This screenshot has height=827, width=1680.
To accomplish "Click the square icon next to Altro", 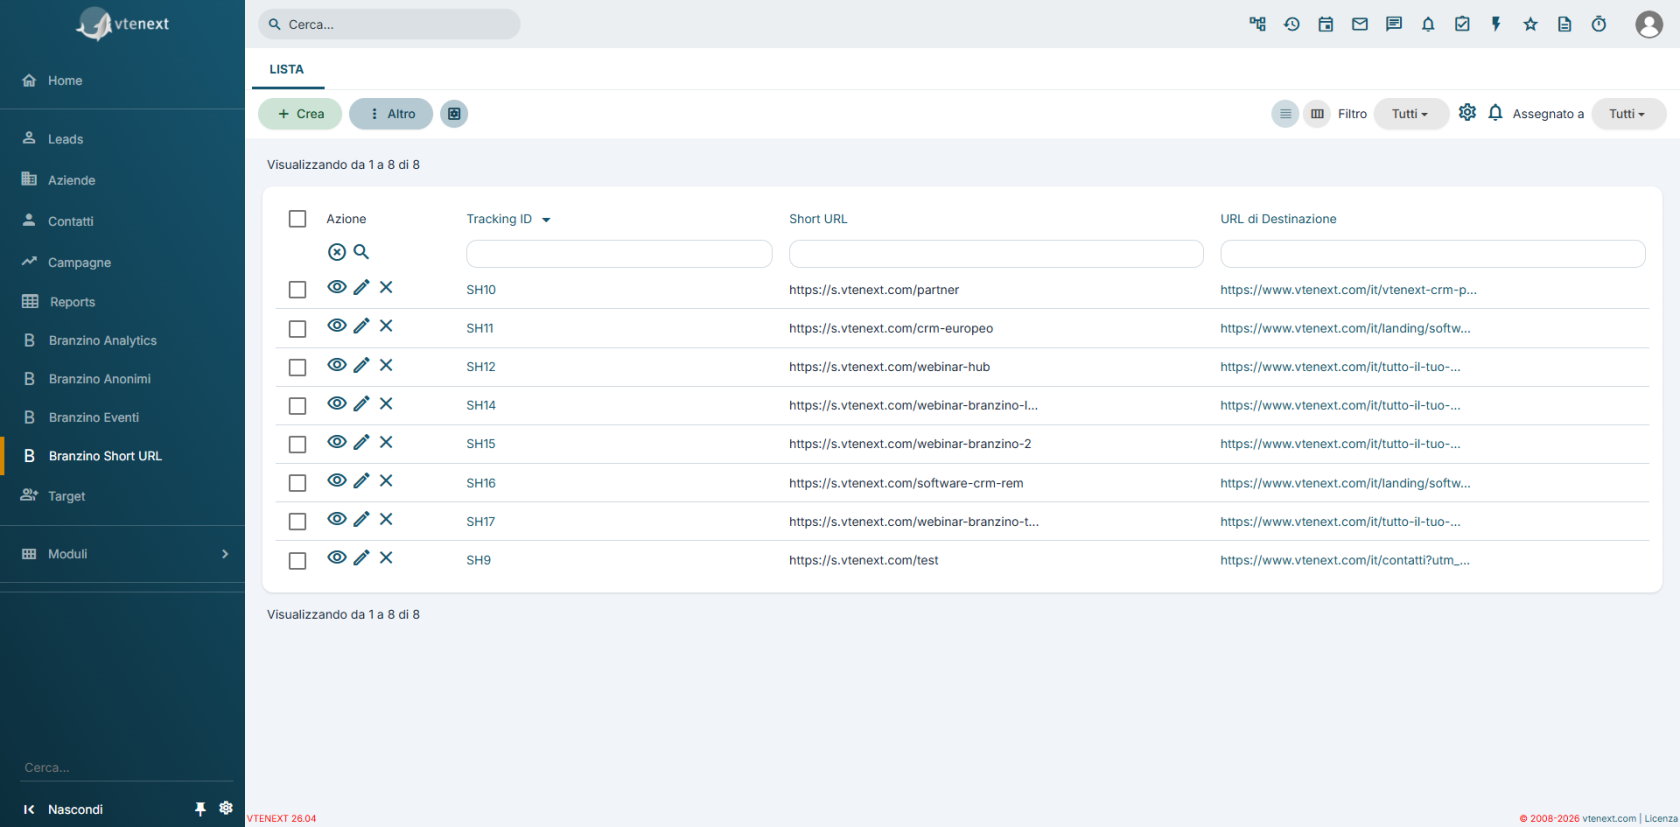I will click(454, 114).
